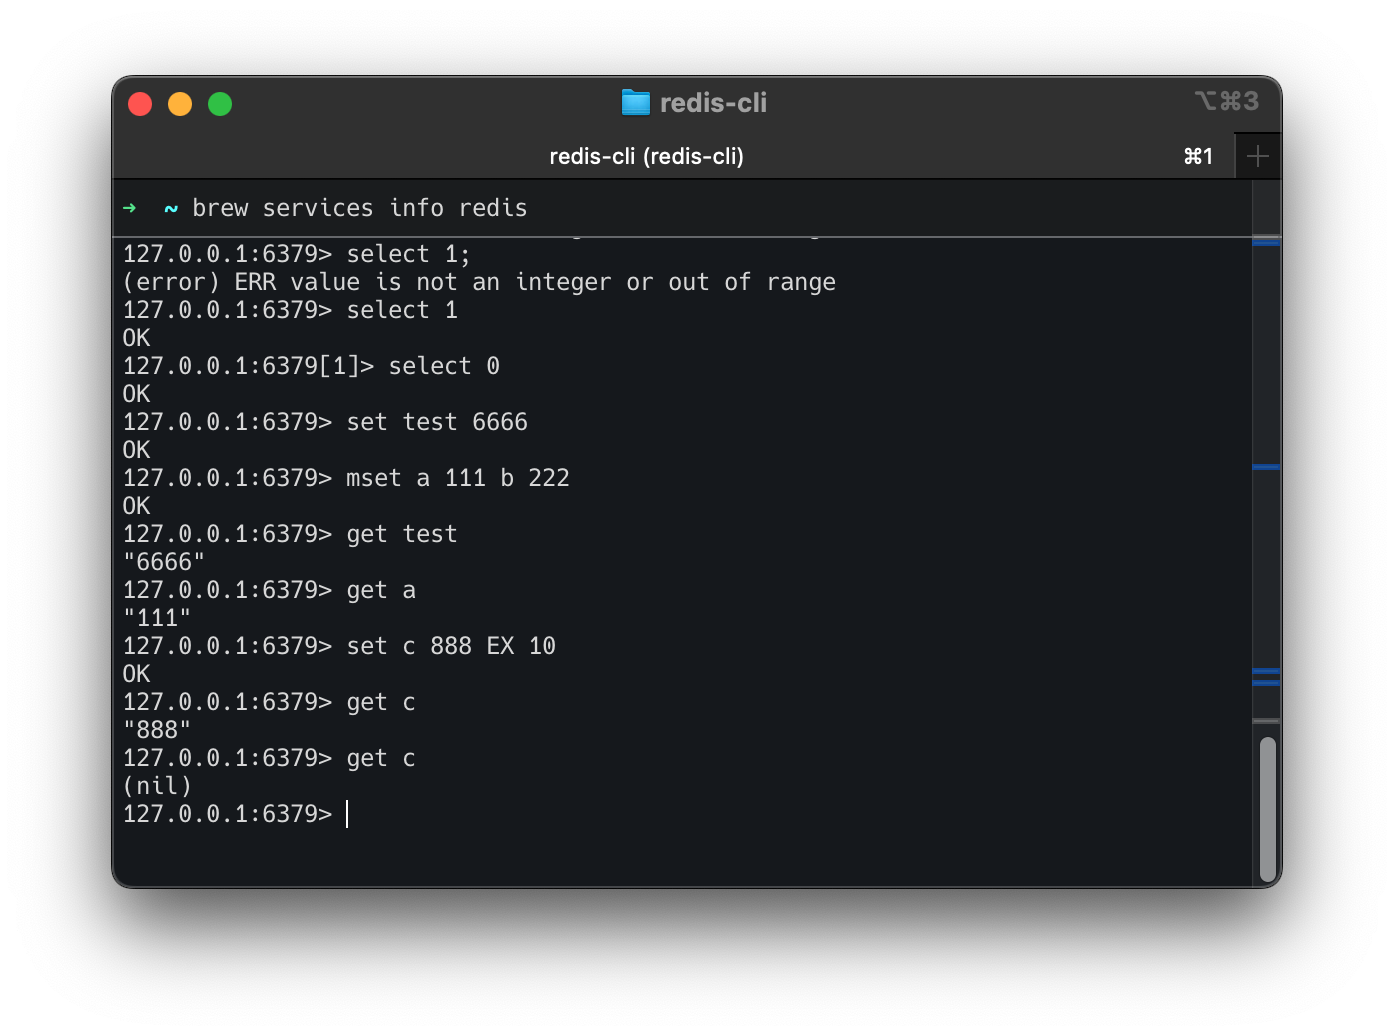Select the redis-cli (redis-cli) tab
Screen dimensions: 1394x1036
click(646, 156)
